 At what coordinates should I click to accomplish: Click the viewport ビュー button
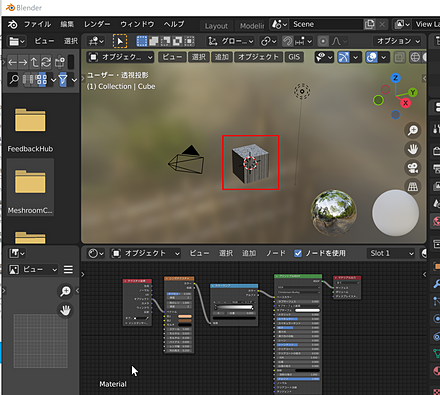172,57
